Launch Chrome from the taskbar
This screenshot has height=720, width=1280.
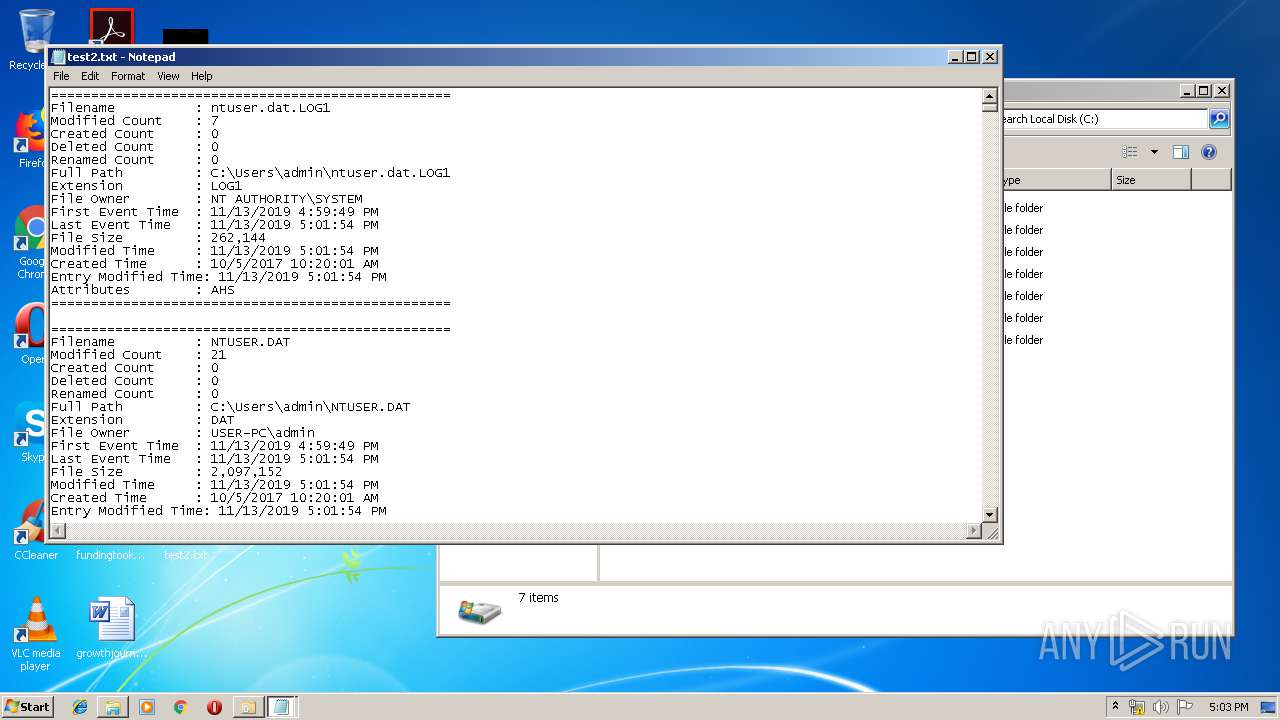click(x=180, y=707)
